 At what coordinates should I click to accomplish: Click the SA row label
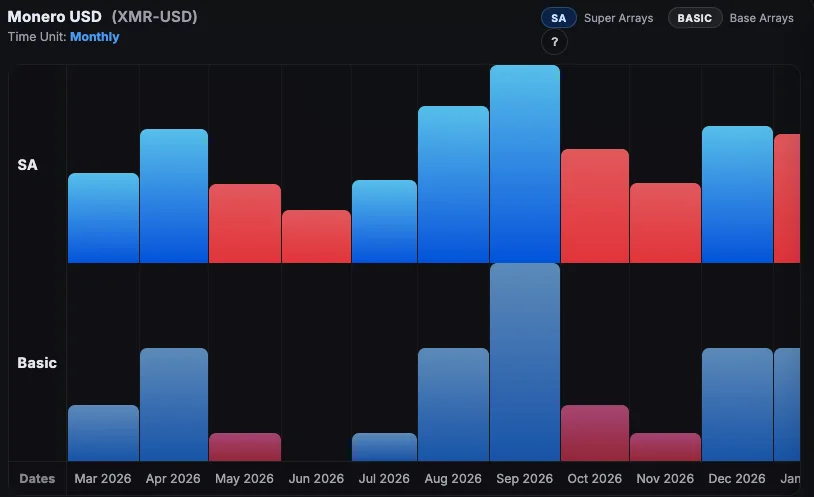28,165
